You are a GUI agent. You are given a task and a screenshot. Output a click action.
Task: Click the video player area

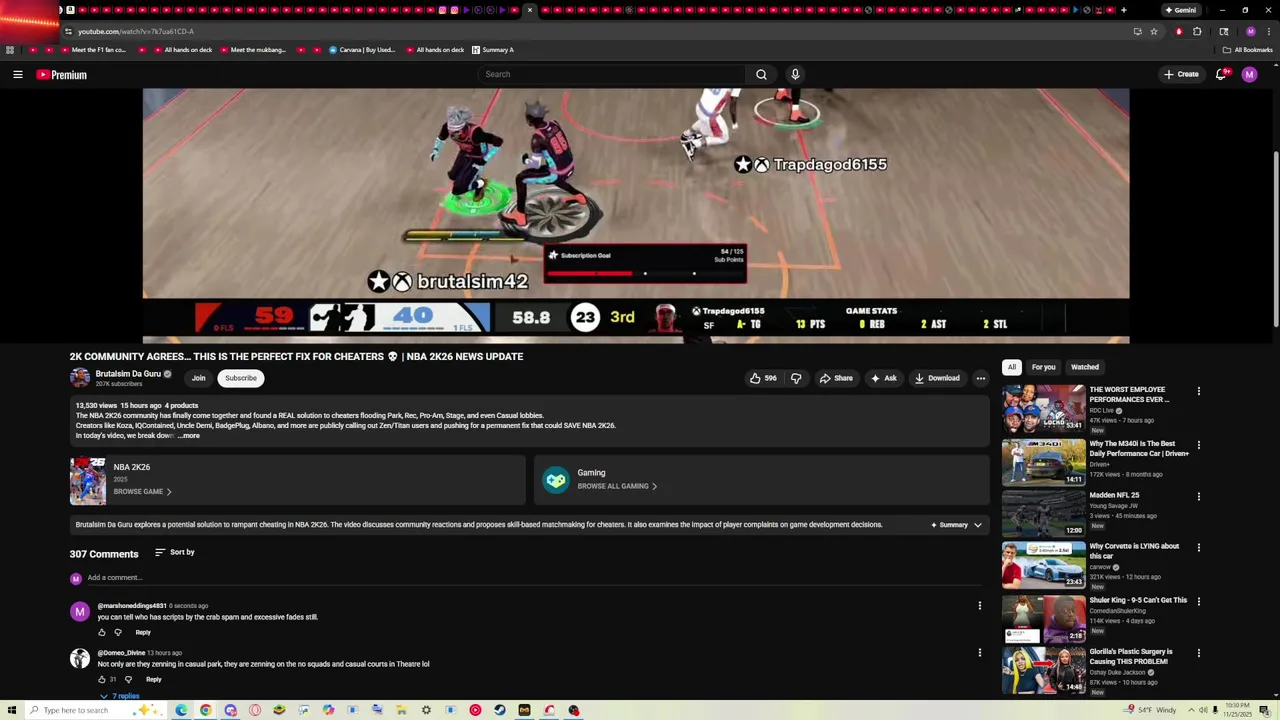click(x=636, y=215)
